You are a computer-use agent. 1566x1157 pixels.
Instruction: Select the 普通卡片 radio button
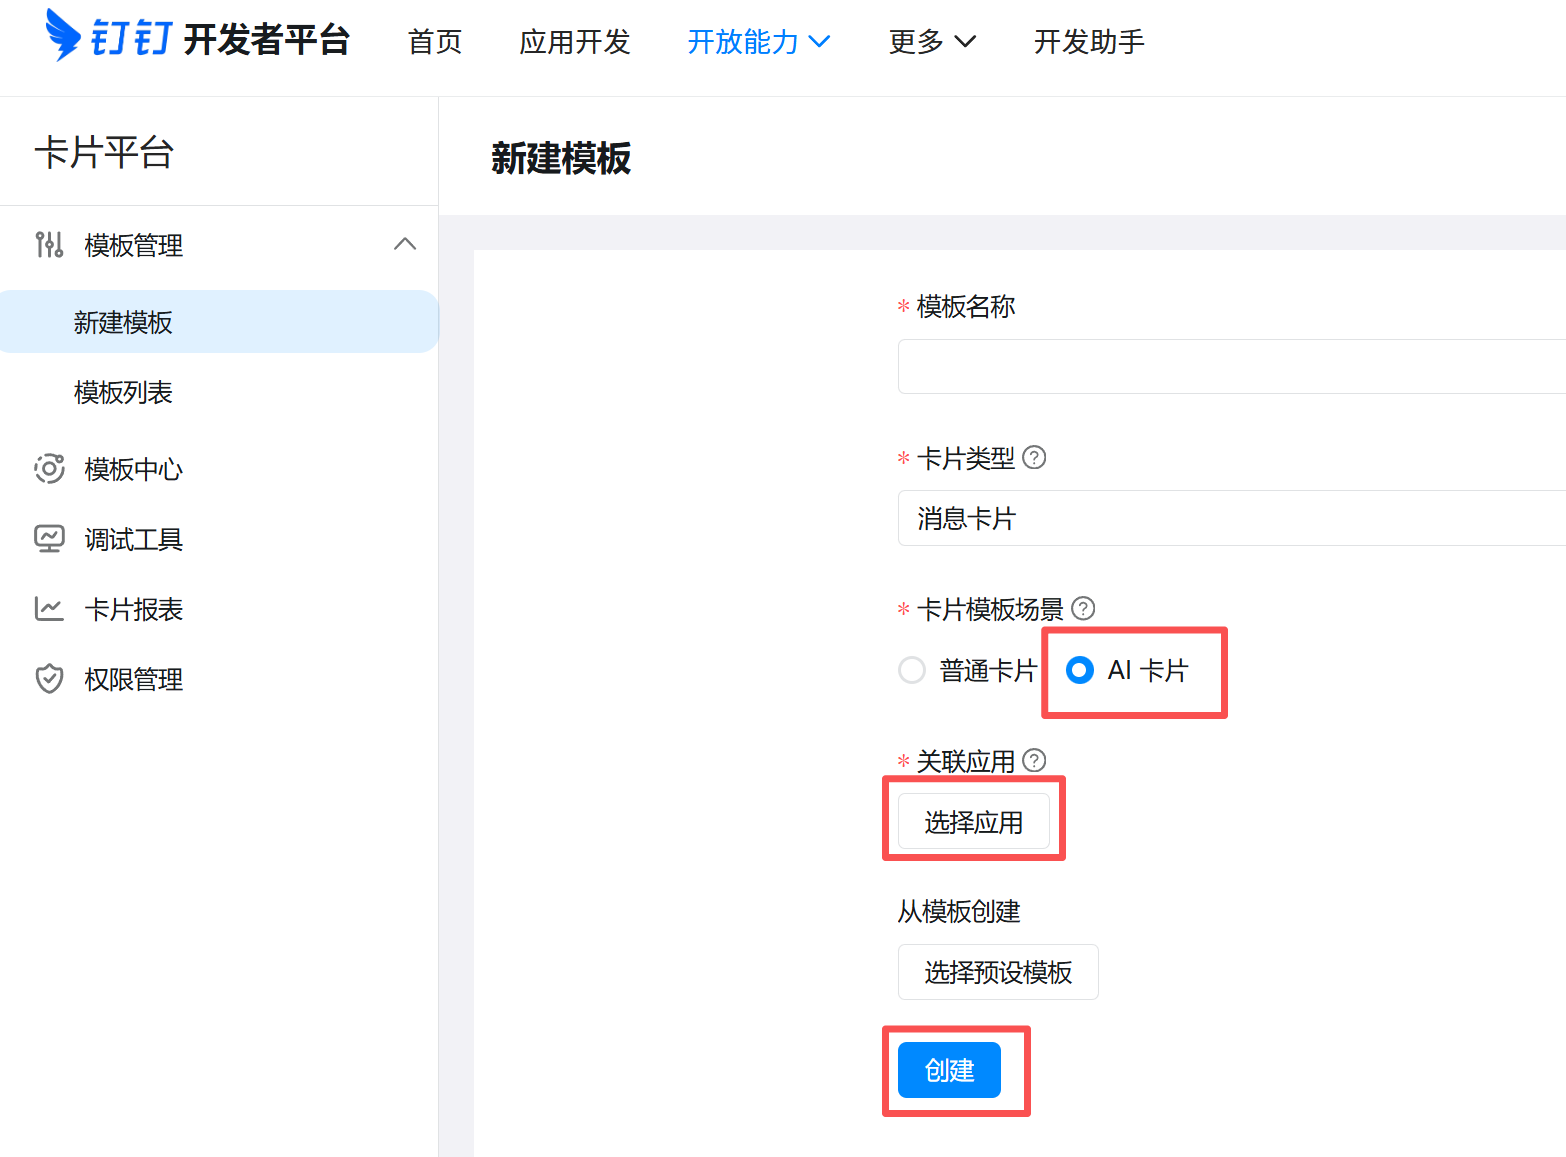(912, 670)
